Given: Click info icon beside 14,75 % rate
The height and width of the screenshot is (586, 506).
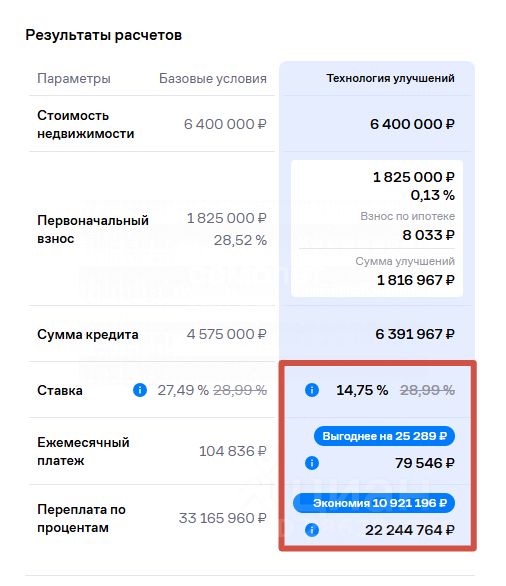Looking at the screenshot, I should [312, 390].
